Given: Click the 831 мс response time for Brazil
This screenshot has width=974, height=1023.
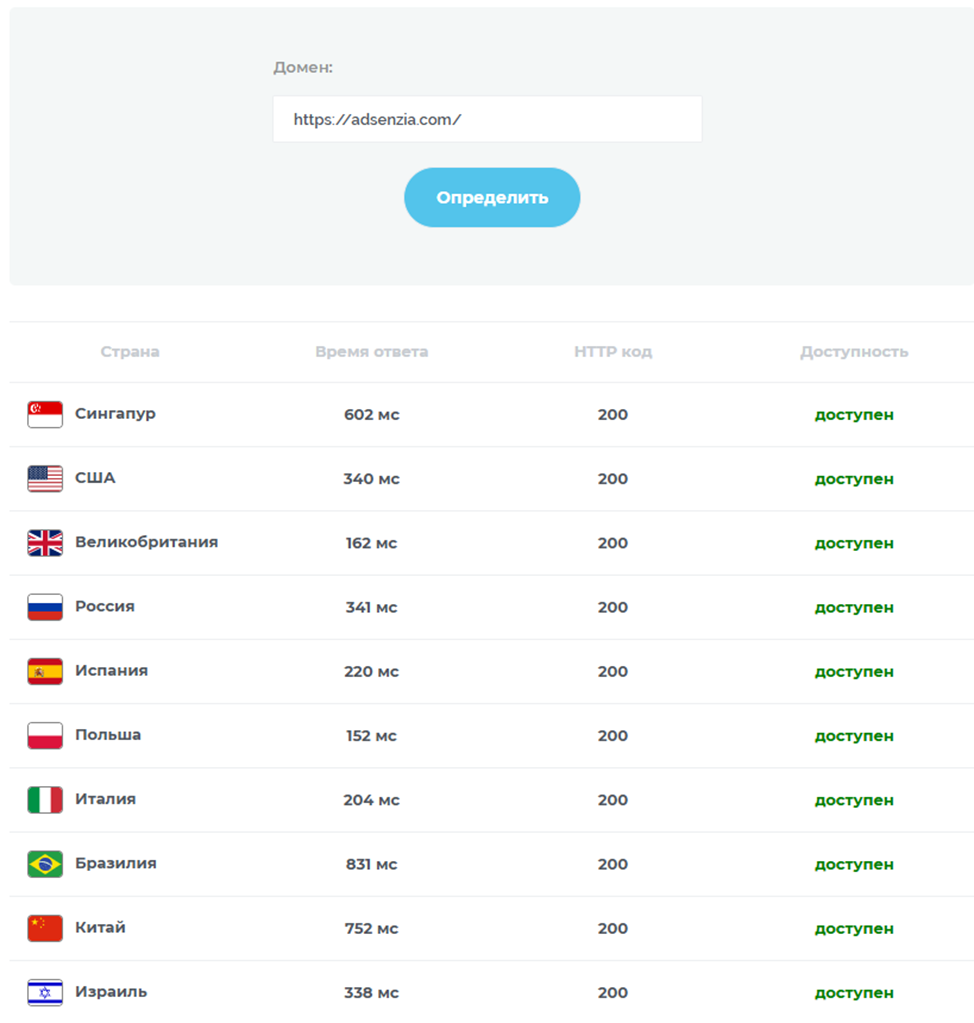Looking at the screenshot, I should click(x=372, y=864).
